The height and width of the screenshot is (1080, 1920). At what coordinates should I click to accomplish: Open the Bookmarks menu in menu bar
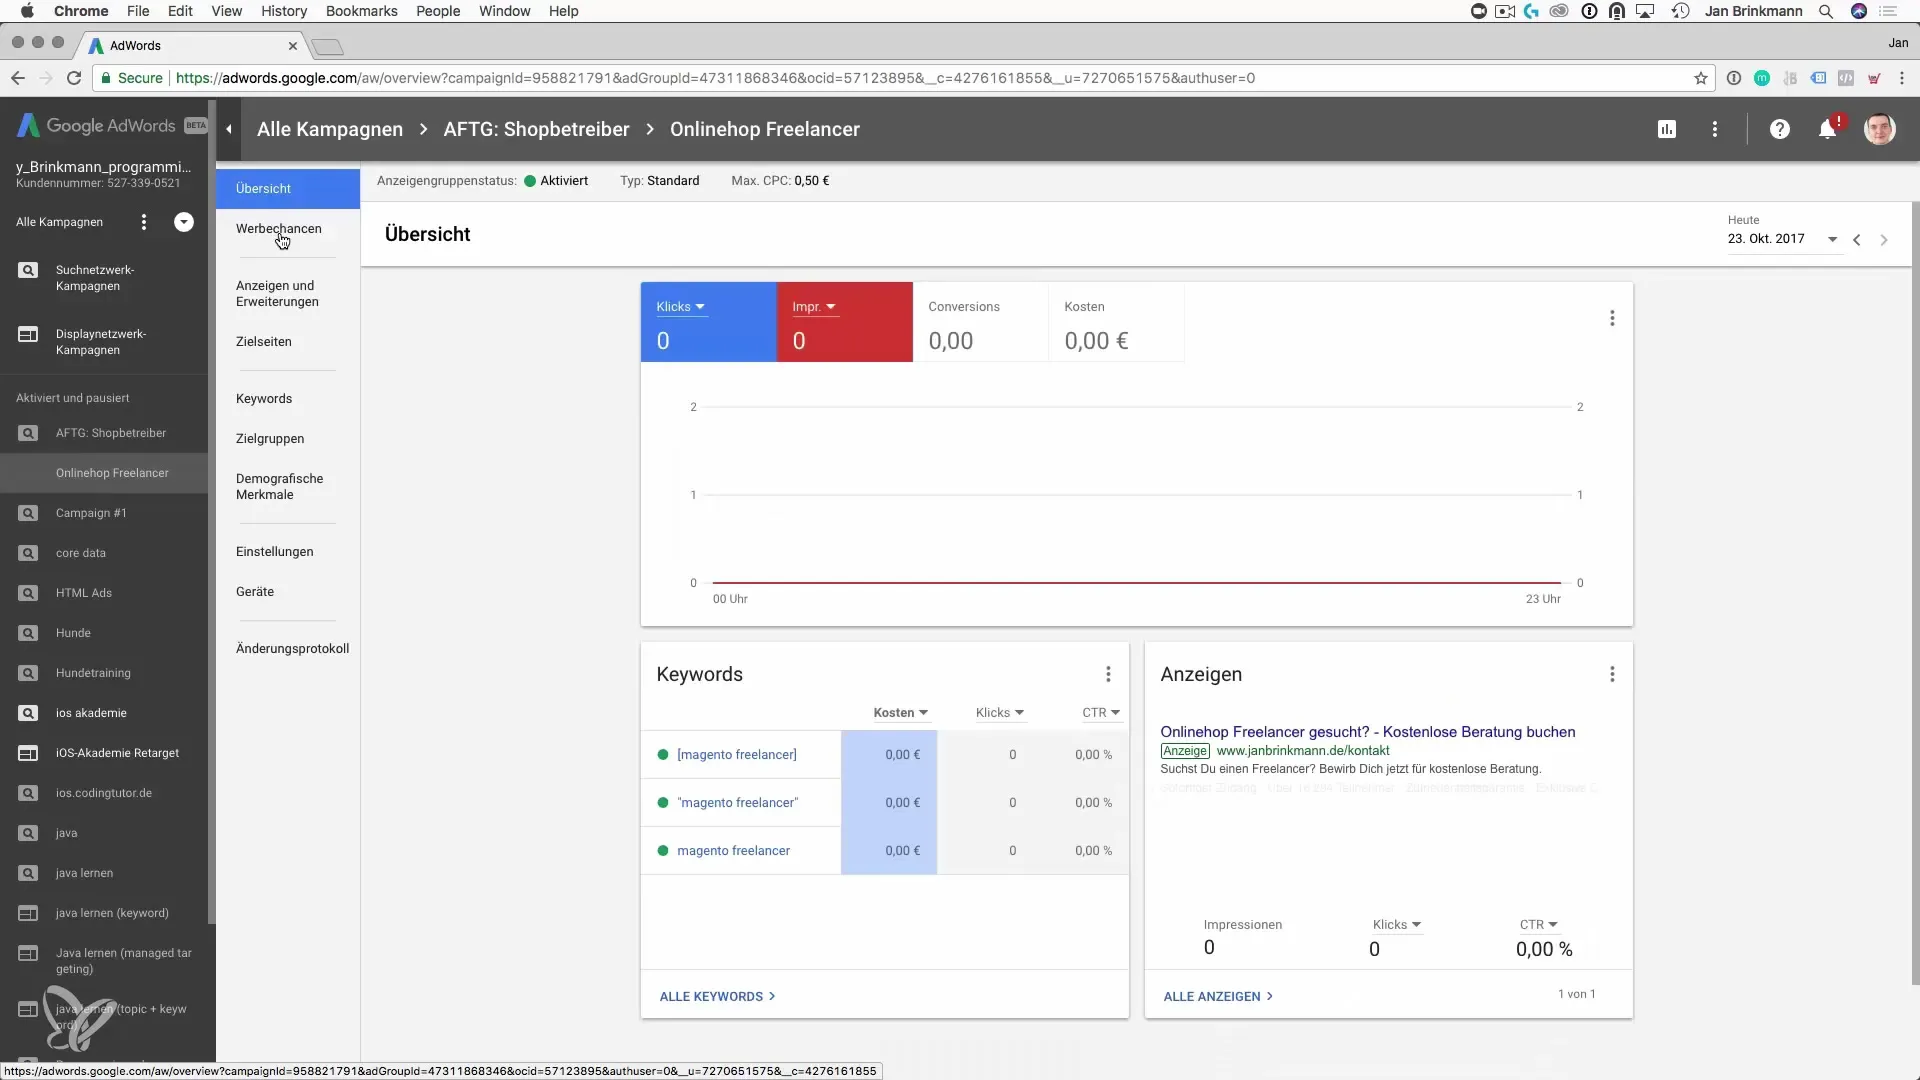tap(361, 11)
